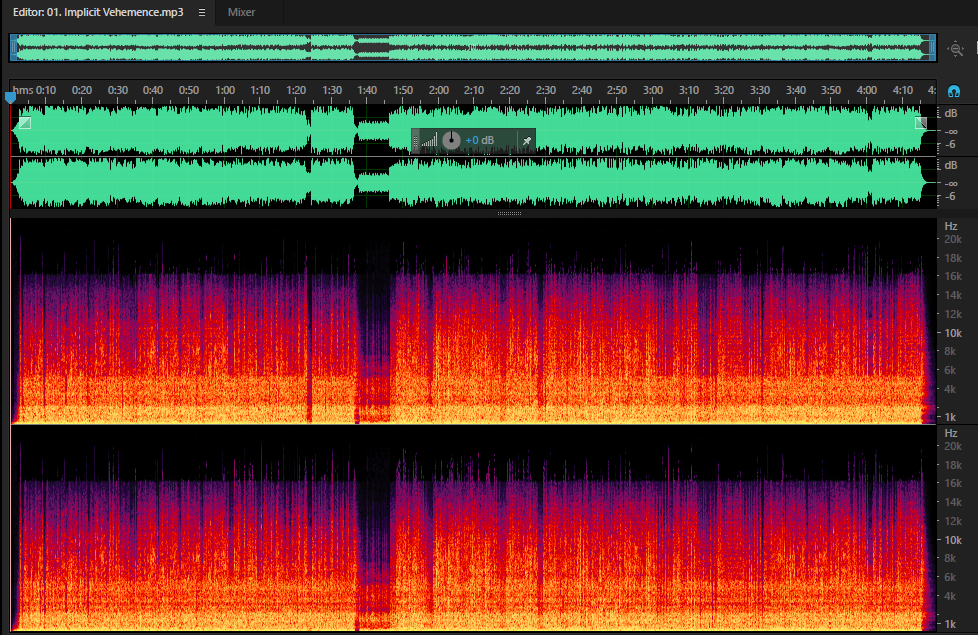Click the 0:30 mark on the time ruler

coord(117,90)
